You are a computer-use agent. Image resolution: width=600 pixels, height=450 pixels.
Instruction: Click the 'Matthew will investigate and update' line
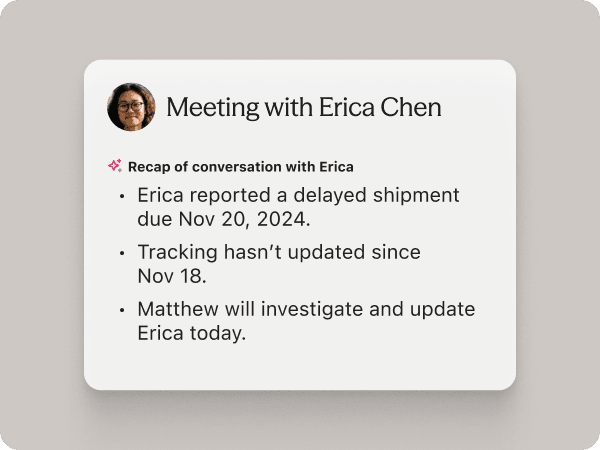(306, 309)
